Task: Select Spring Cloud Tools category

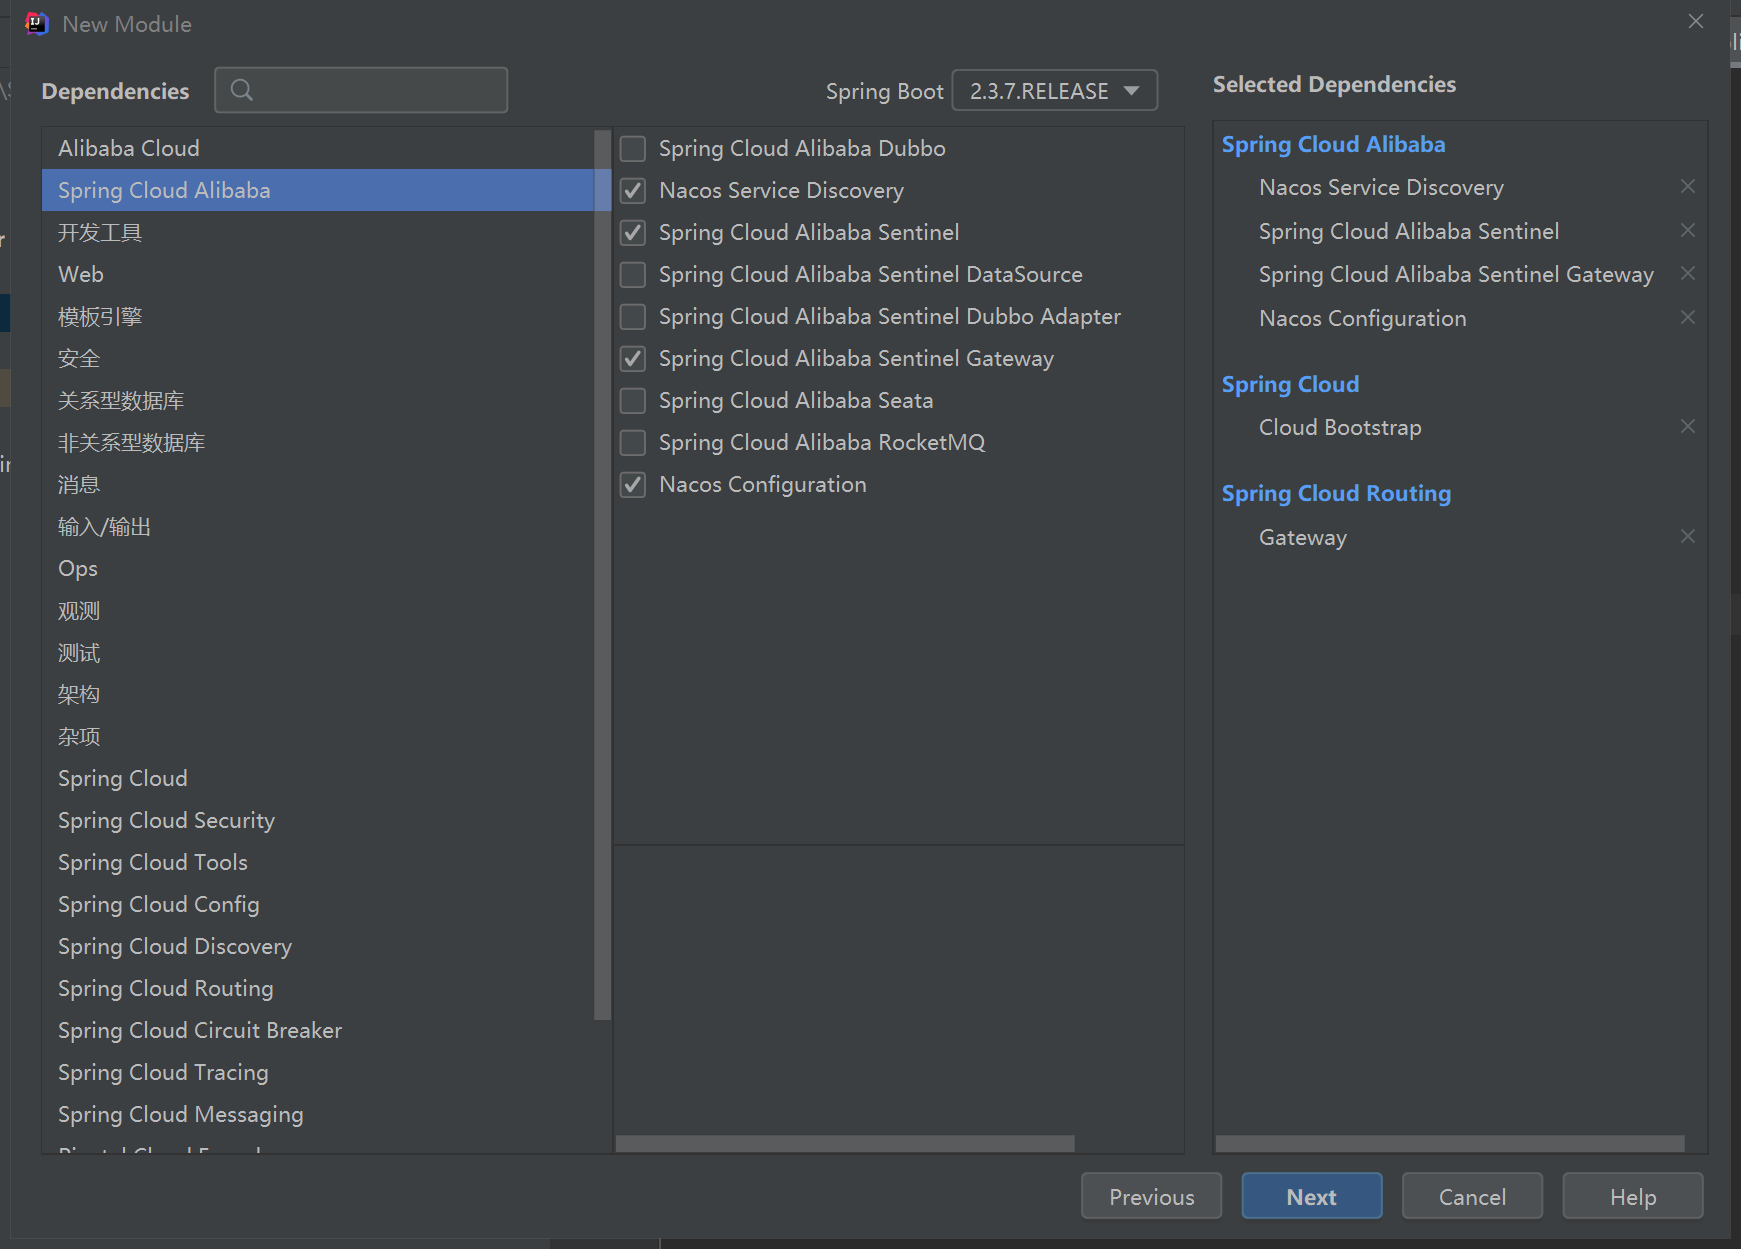Action: point(318,862)
